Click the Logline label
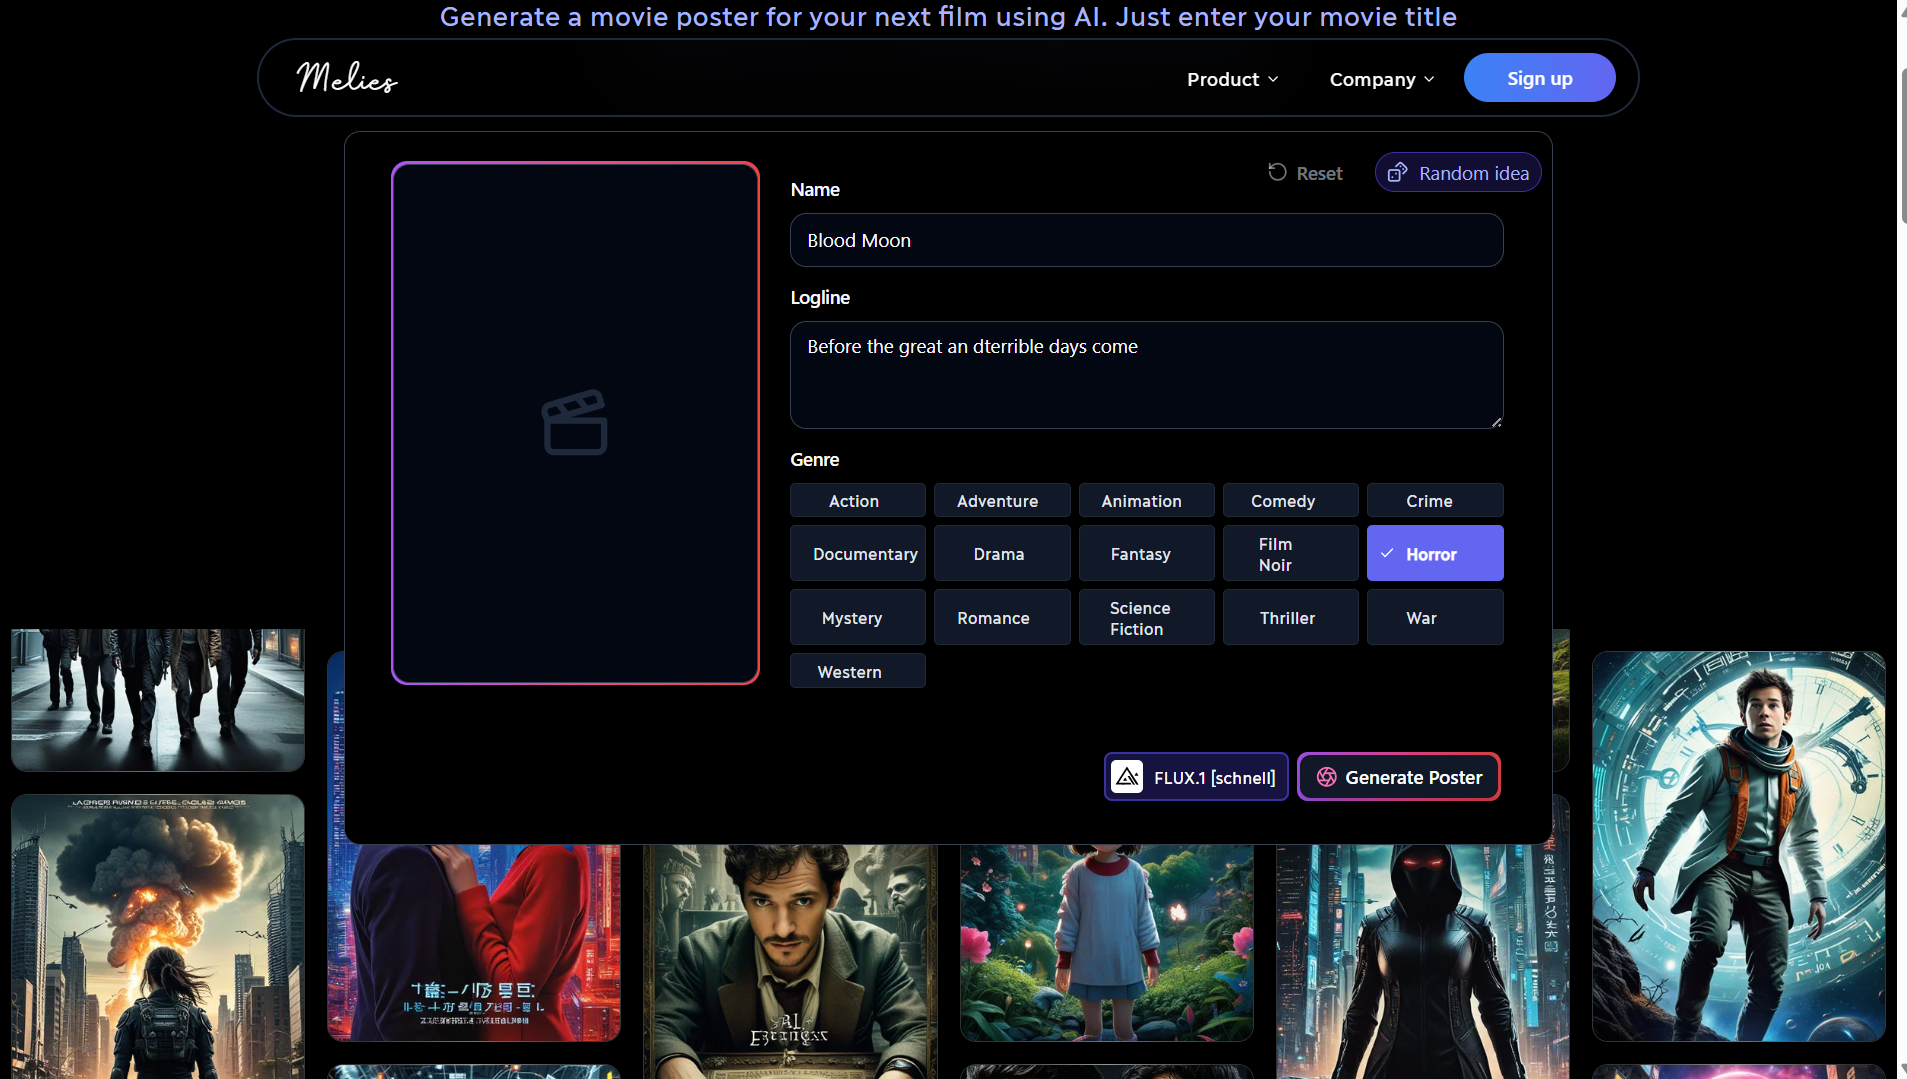The image size is (1907, 1079). [x=820, y=297]
